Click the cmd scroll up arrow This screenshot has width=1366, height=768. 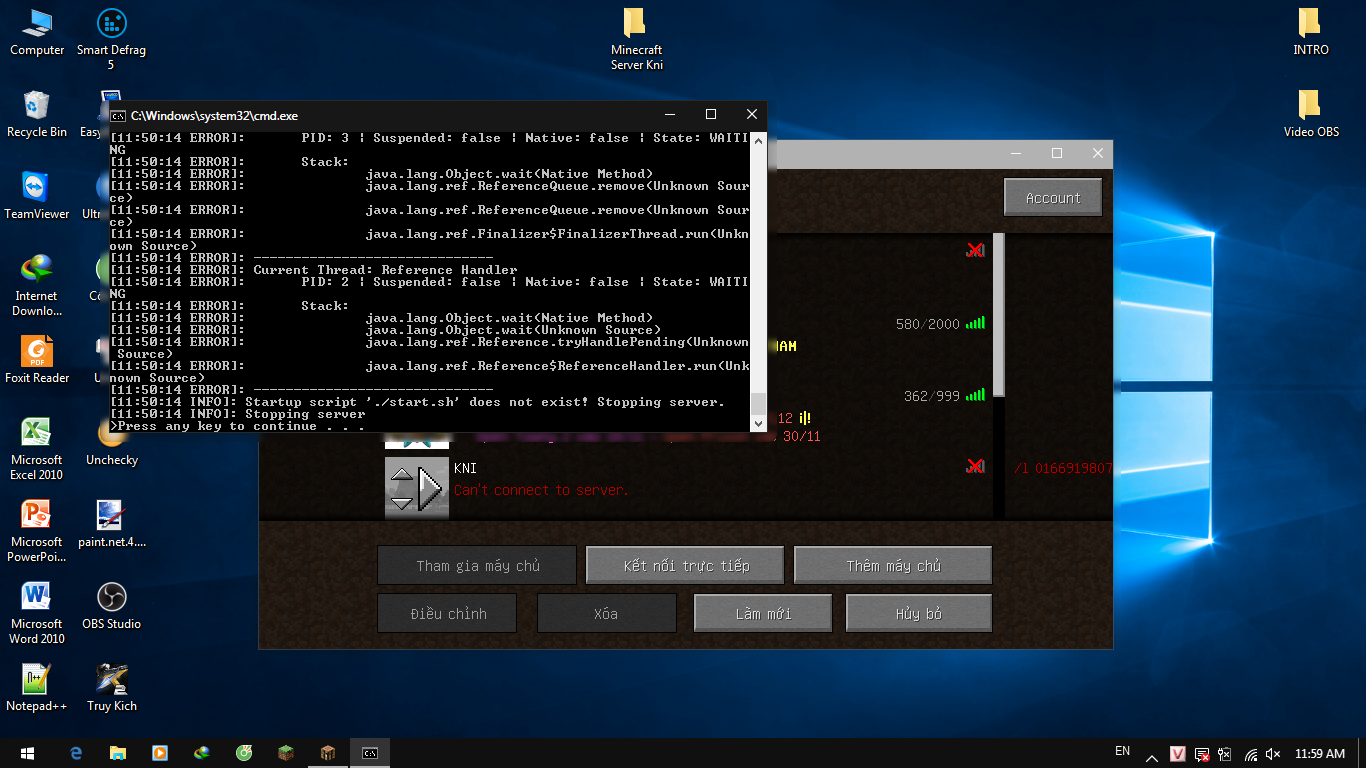pyautogui.click(x=757, y=140)
